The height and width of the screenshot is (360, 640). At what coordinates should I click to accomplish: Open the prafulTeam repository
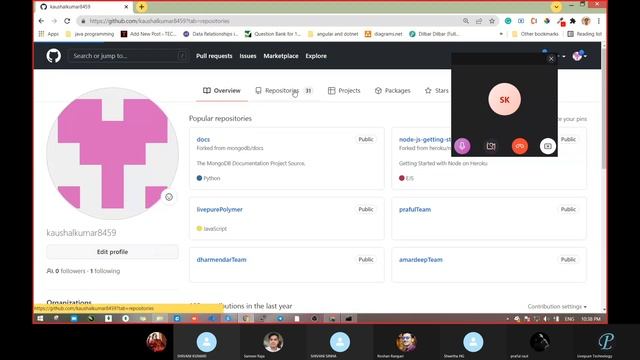(415, 209)
